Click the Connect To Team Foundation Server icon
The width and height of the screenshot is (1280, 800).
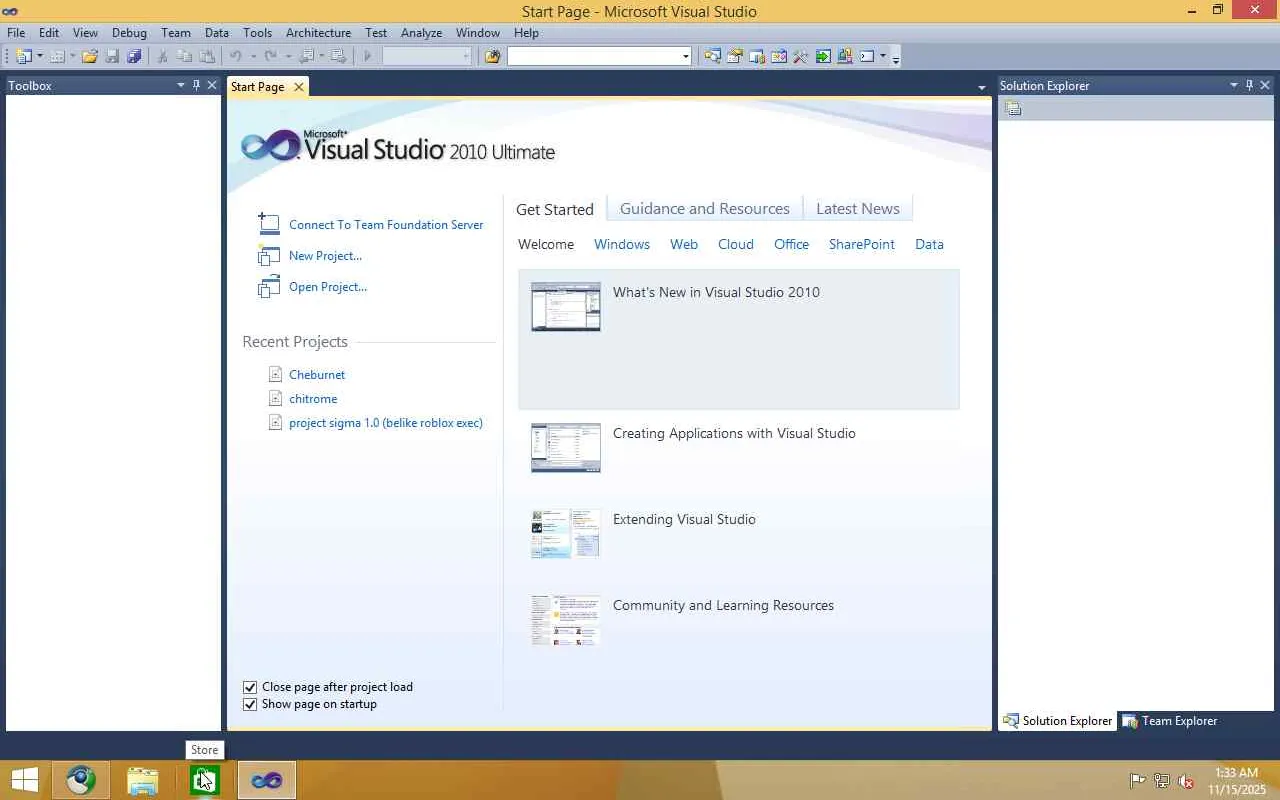coord(268,224)
